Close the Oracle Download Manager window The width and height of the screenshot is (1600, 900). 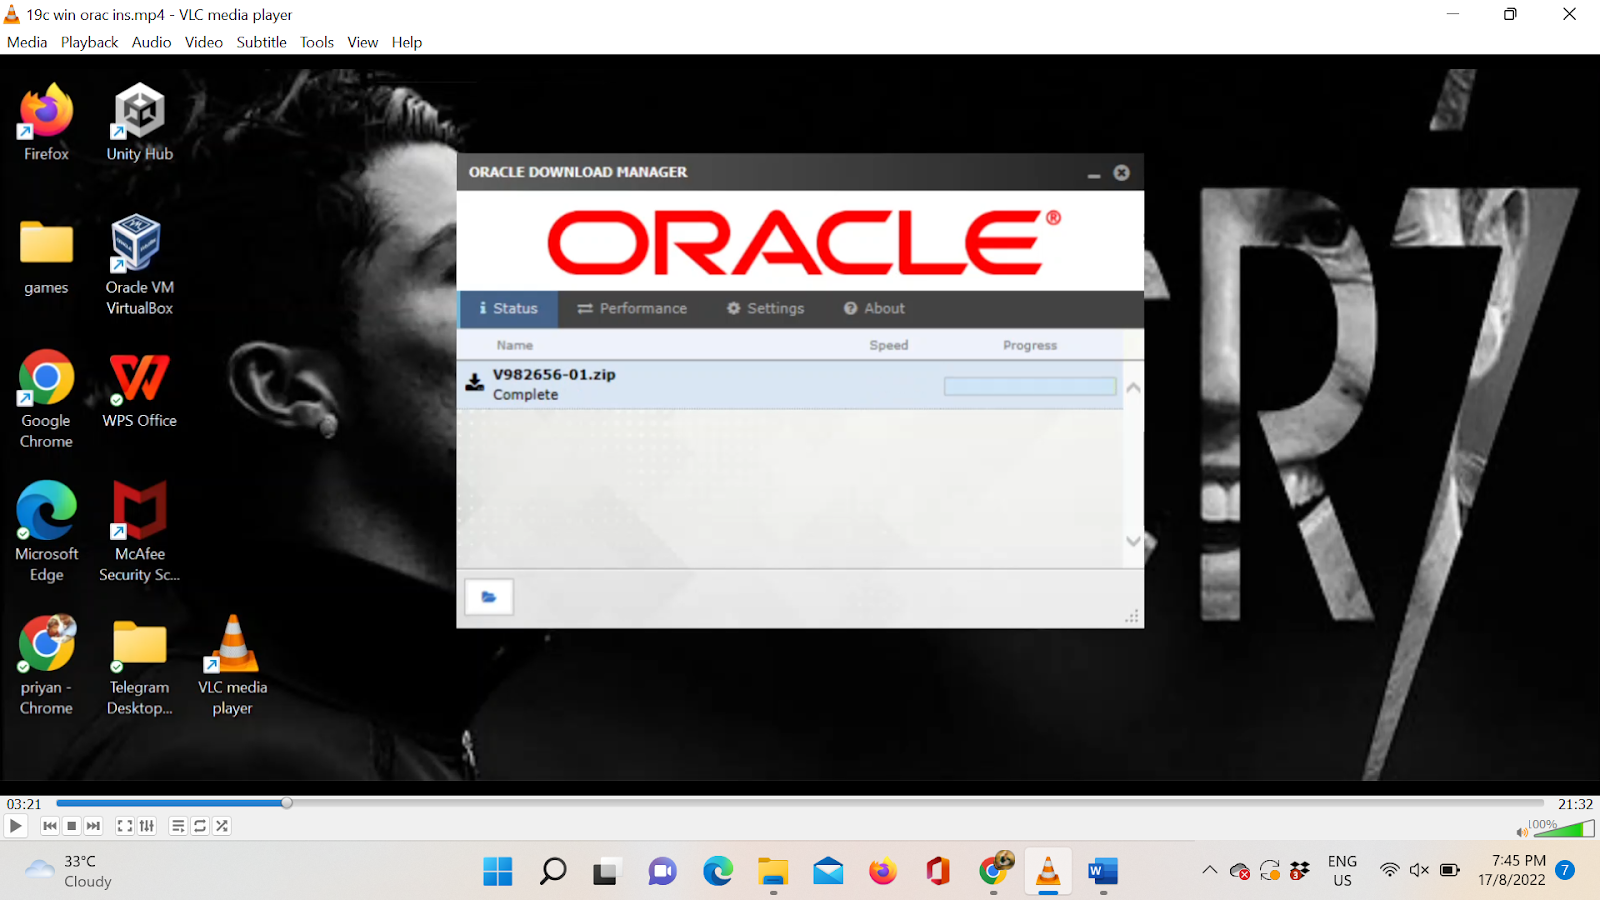point(1122,173)
